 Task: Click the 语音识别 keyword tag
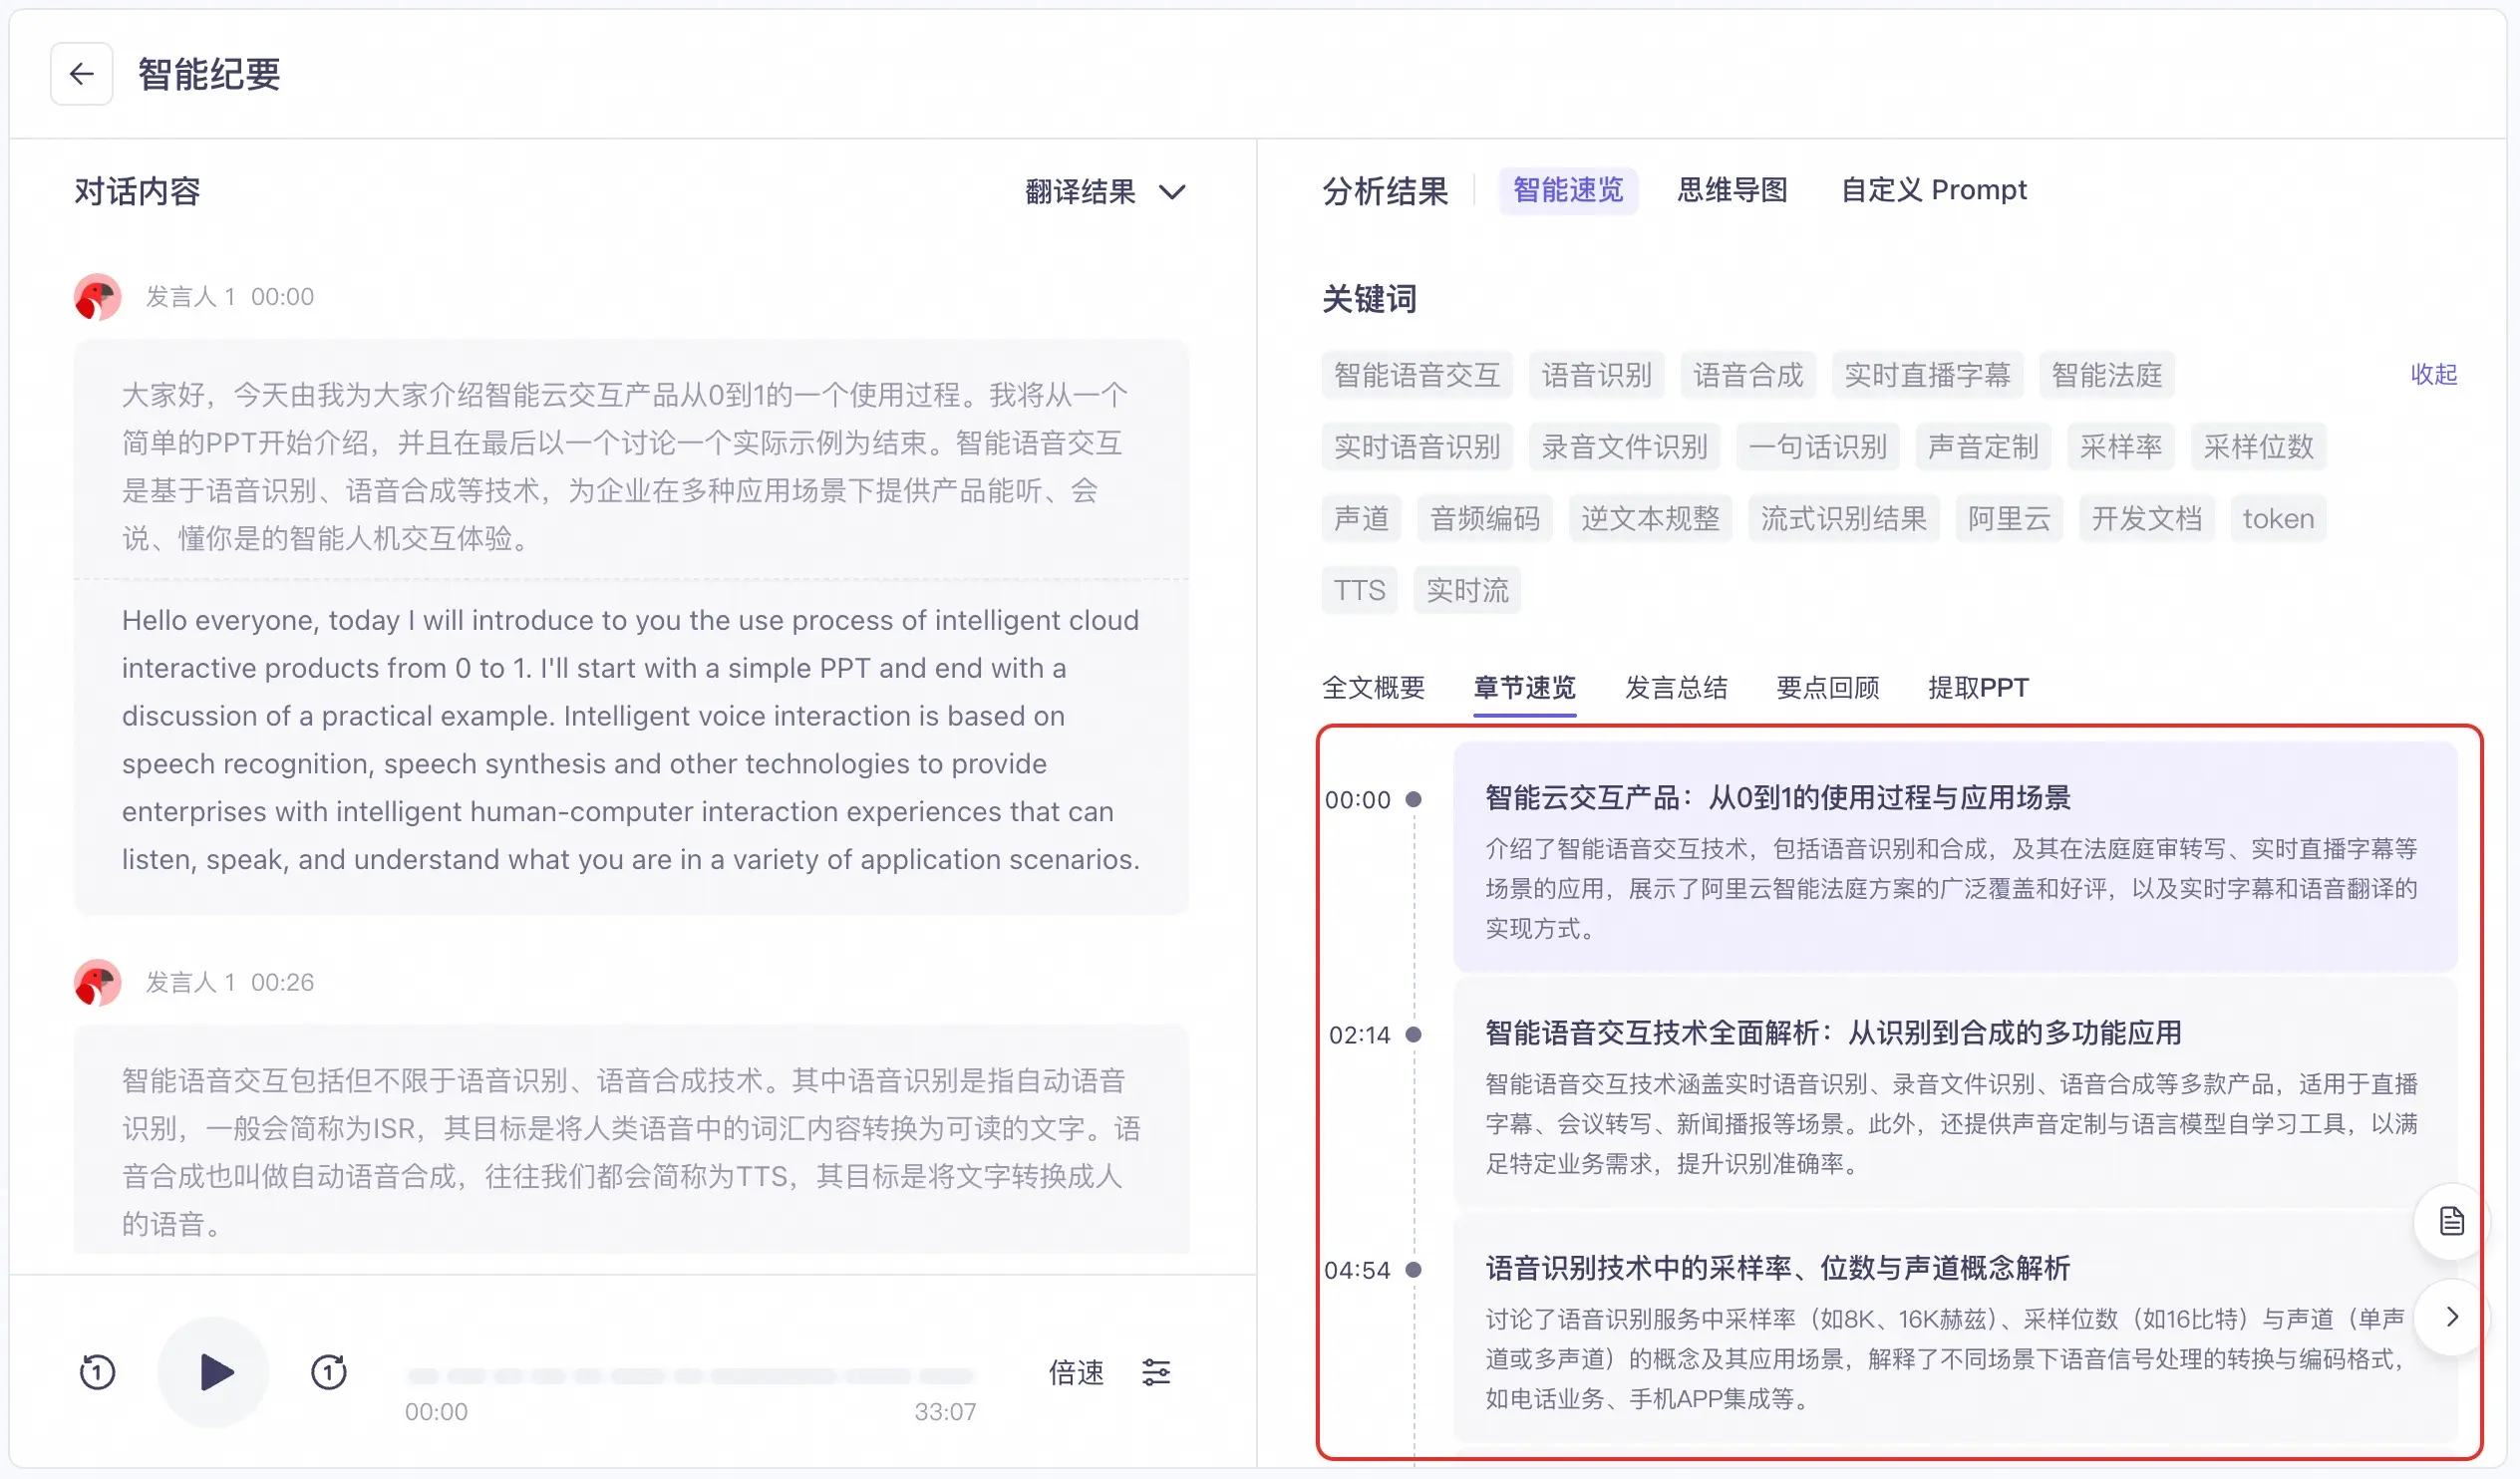pos(1596,375)
